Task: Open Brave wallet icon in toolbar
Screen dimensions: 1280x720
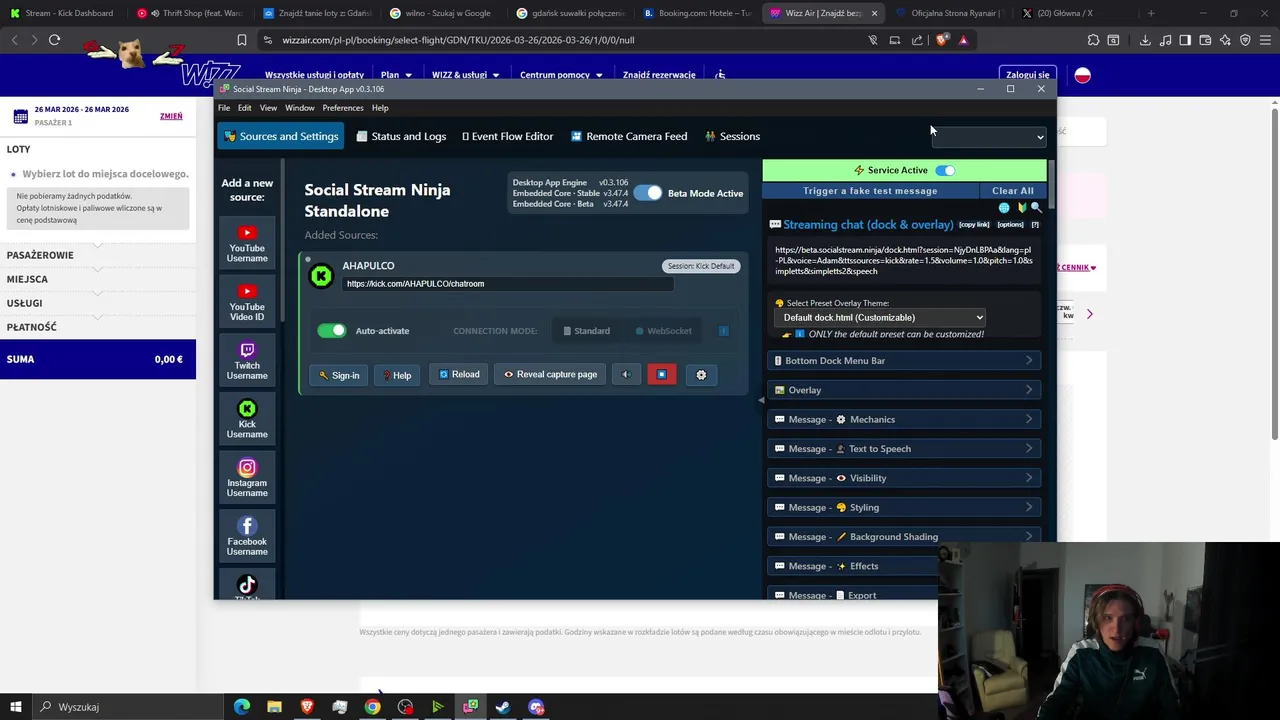Action: click(1205, 40)
